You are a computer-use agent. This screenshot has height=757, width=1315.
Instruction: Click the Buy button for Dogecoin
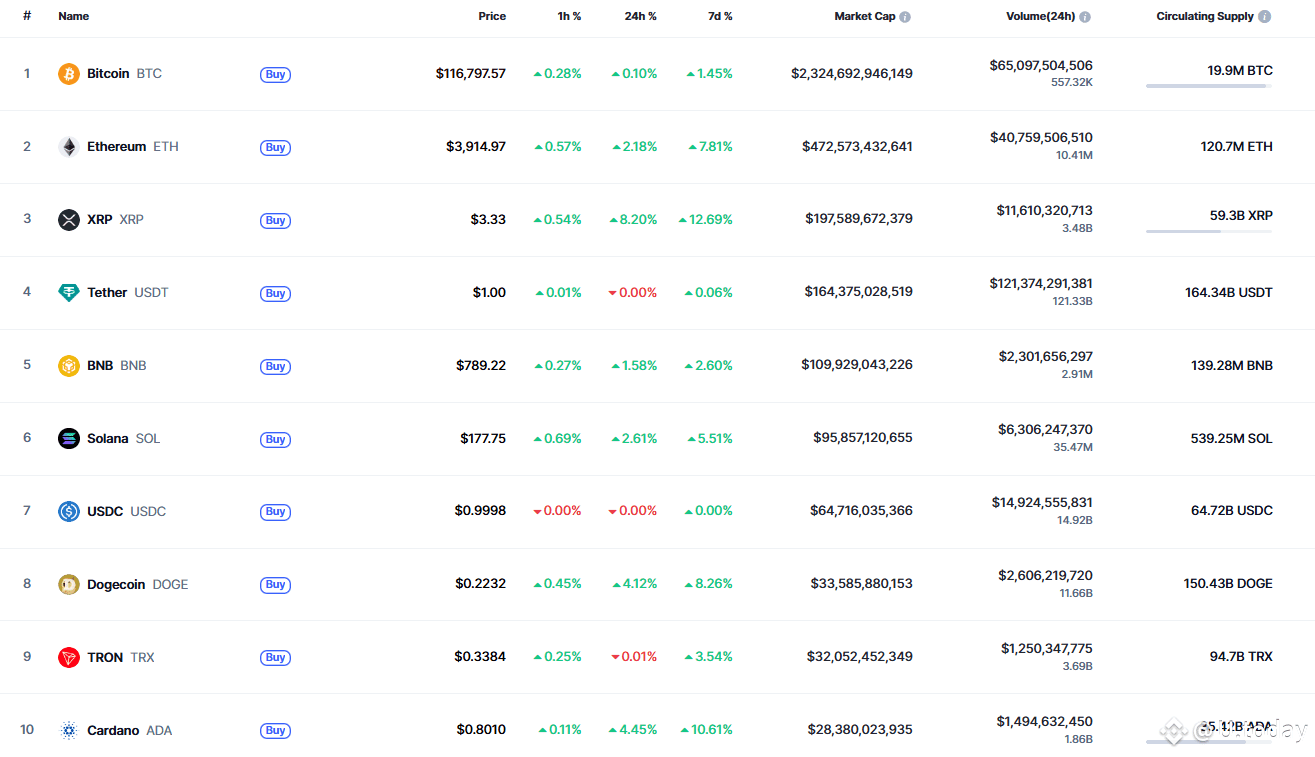point(276,584)
